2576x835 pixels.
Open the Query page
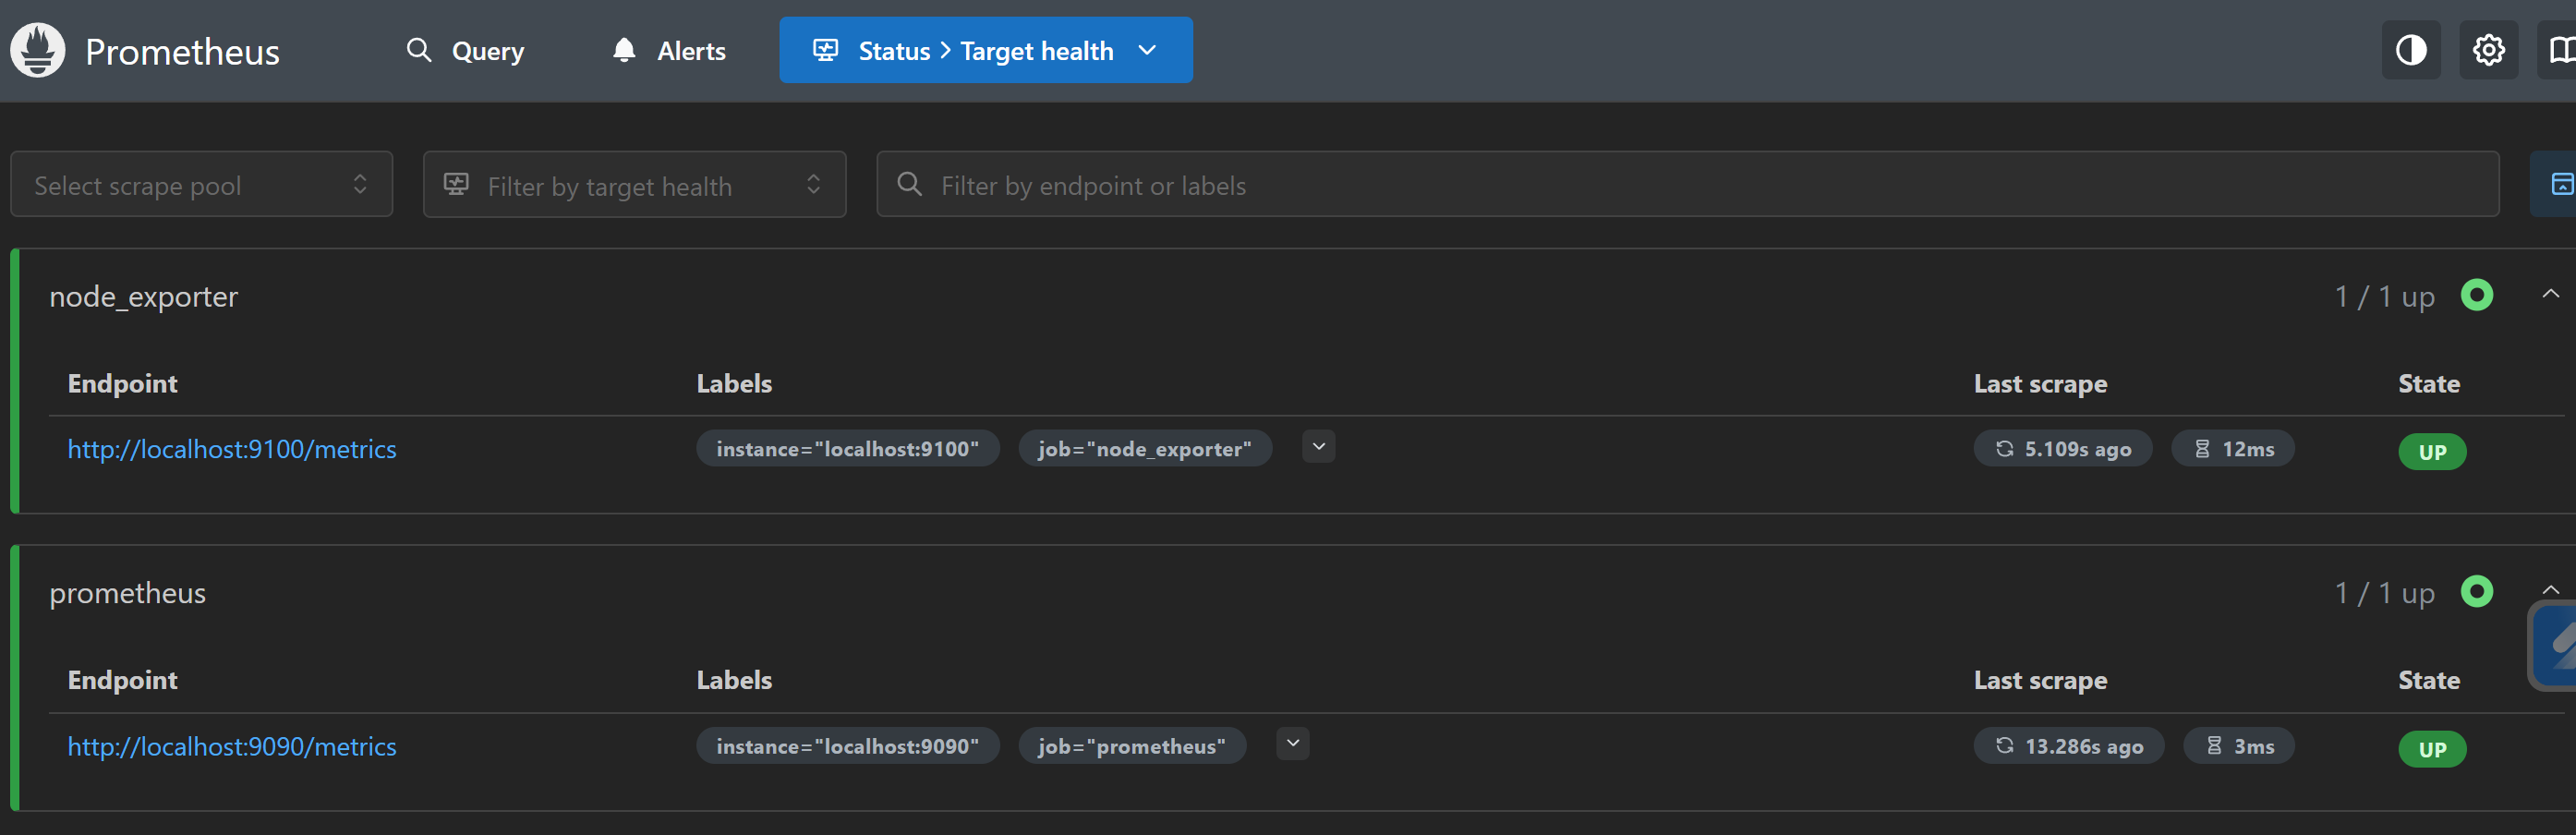tap(465, 50)
